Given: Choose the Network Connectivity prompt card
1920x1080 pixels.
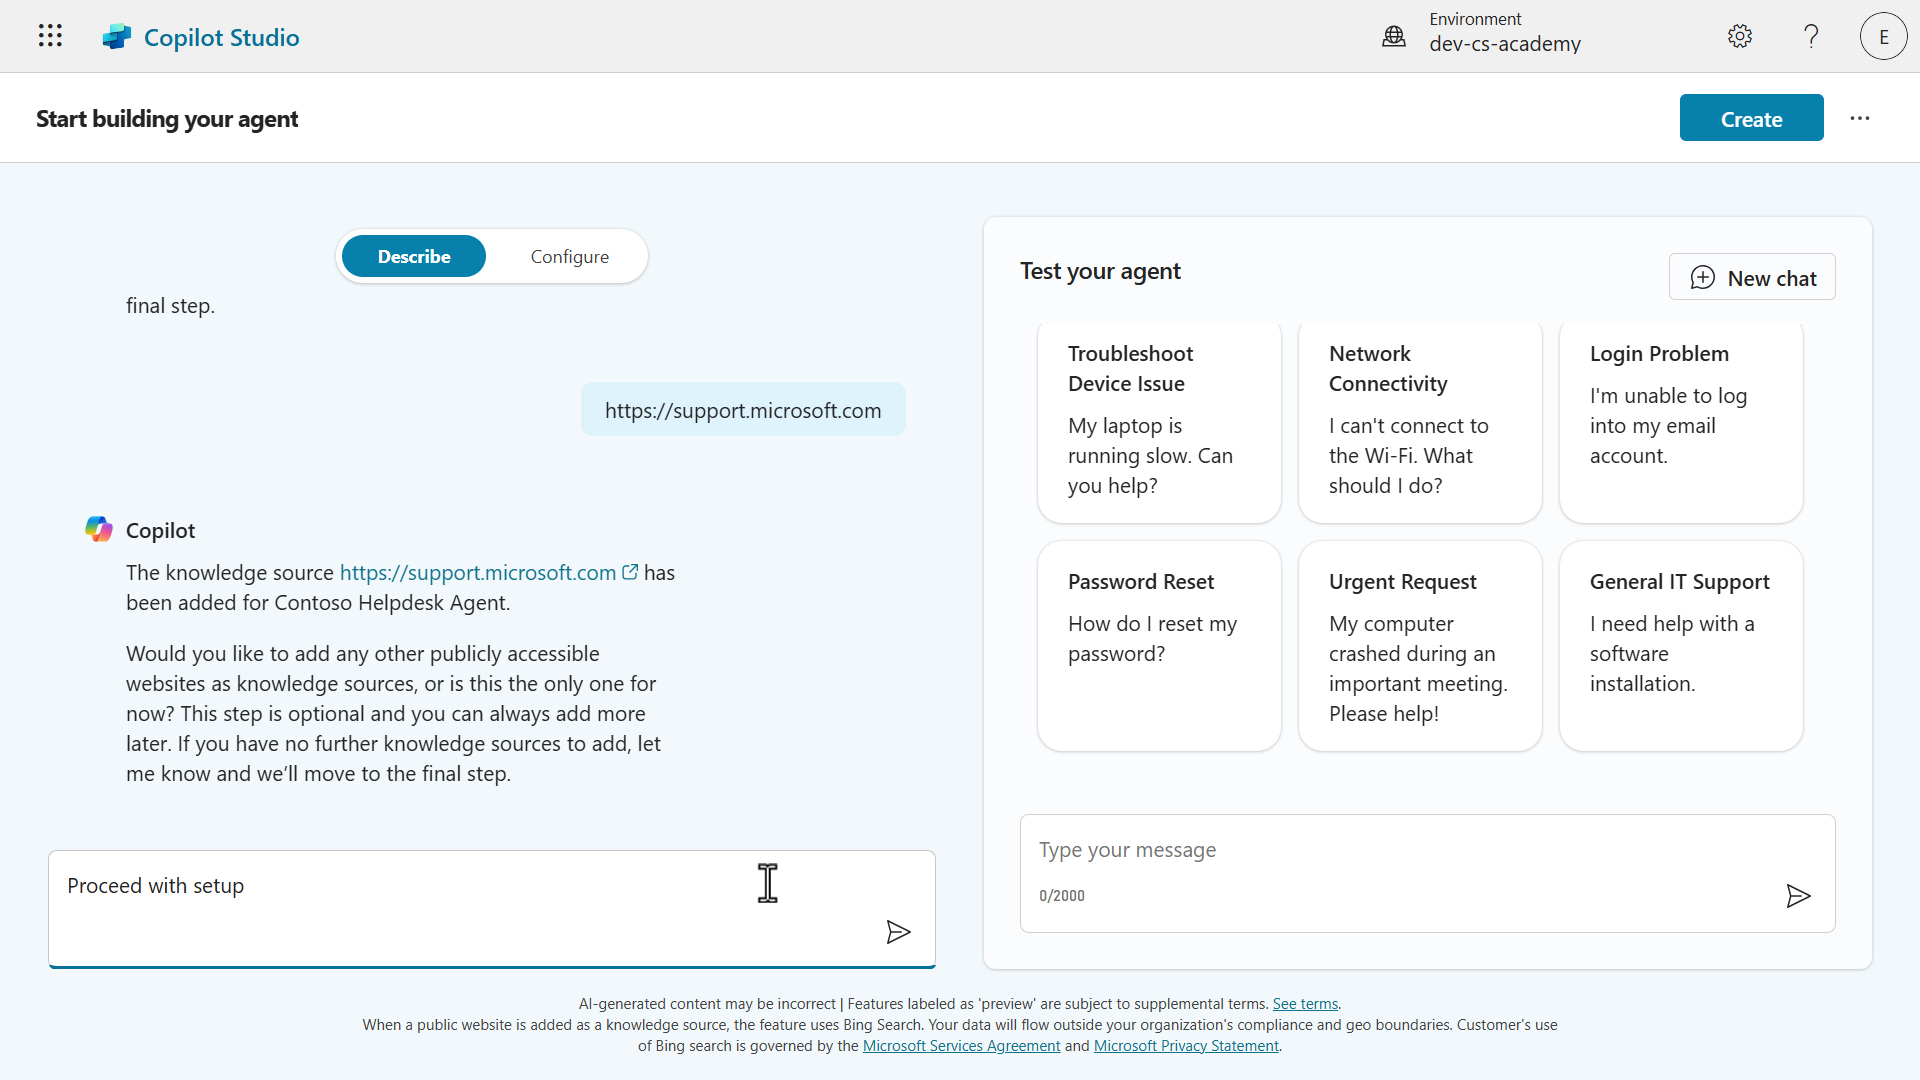Looking at the screenshot, I should point(1420,420).
